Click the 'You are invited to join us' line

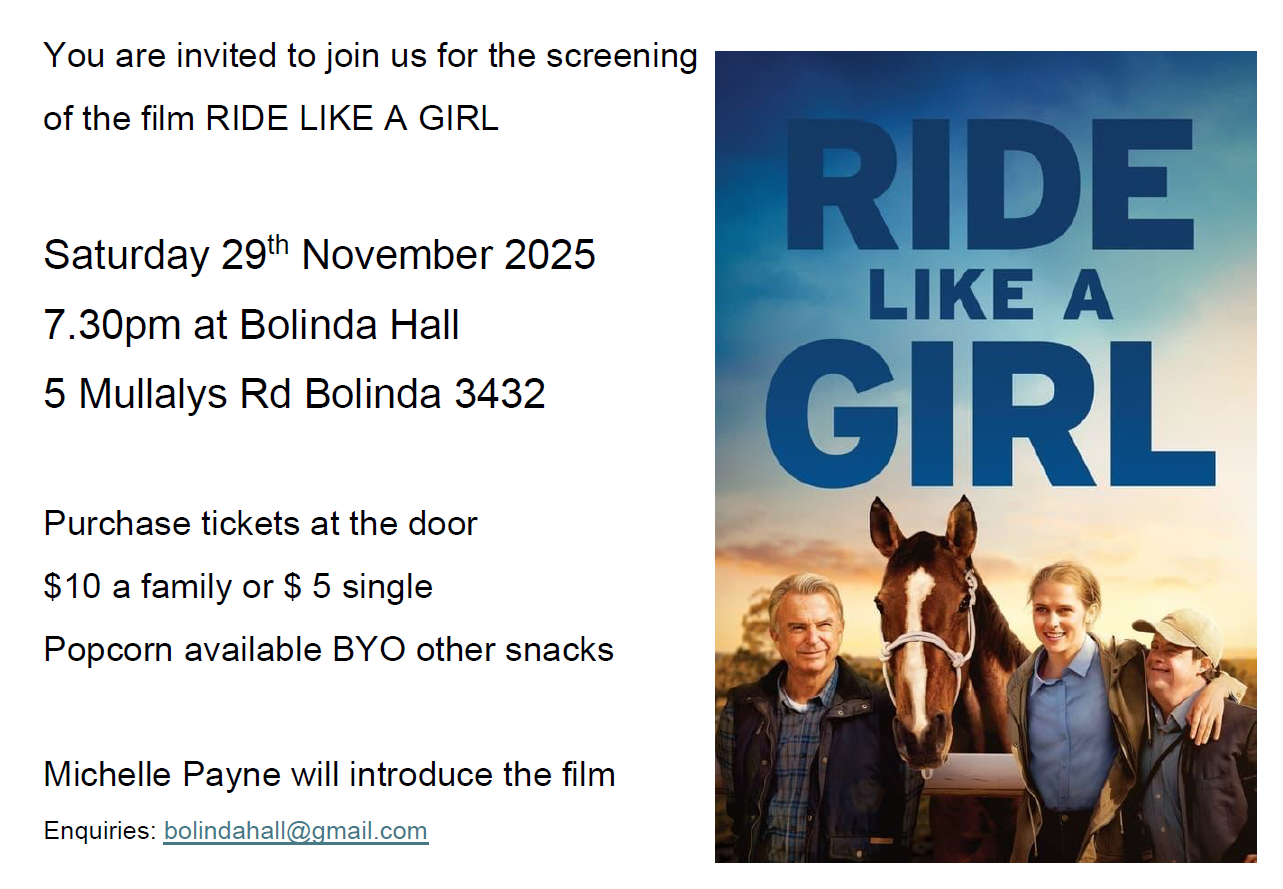point(370,56)
